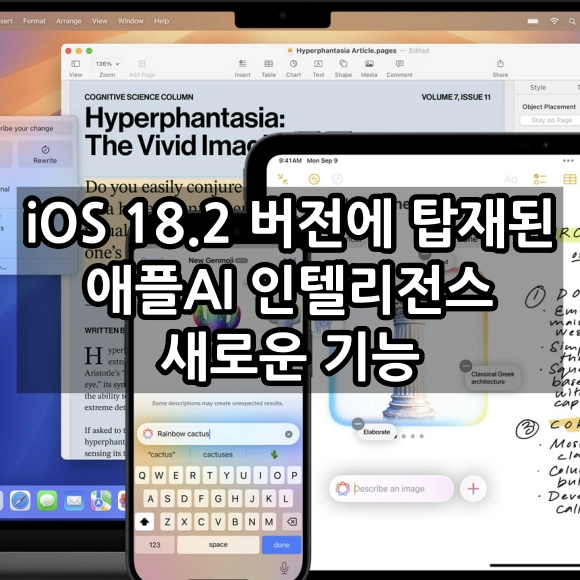Click the table icon in iPad Notes
This screenshot has height=580, width=580.
tap(570, 179)
